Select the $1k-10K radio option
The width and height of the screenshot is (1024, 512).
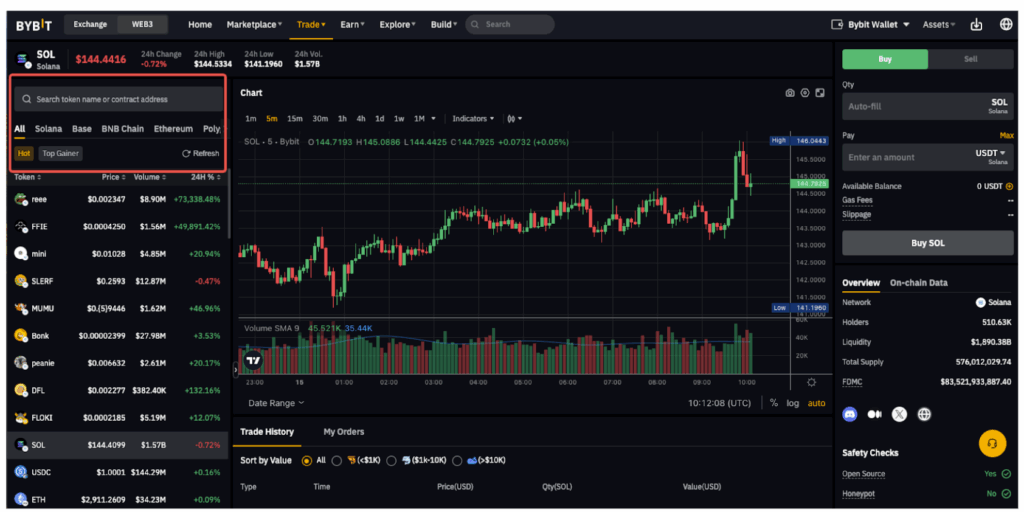pos(391,460)
